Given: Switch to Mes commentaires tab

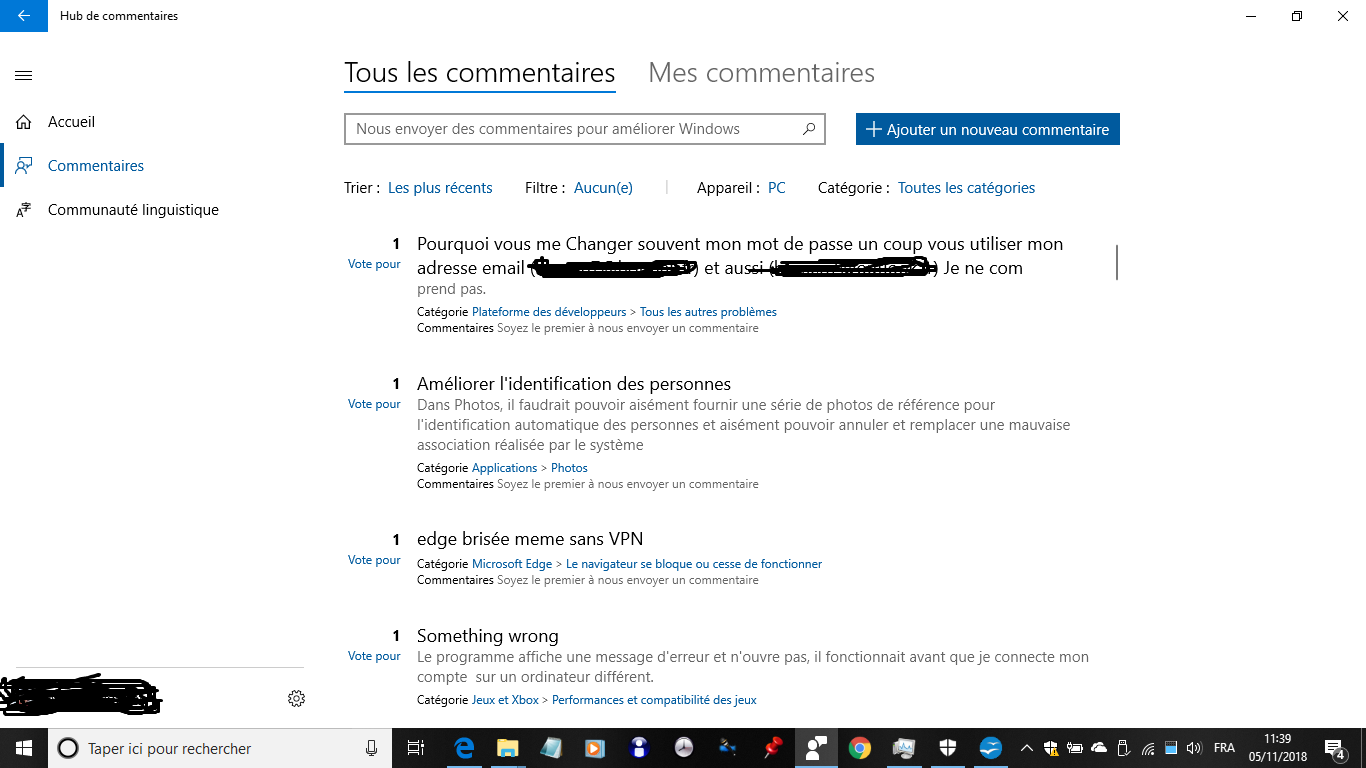Looking at the screenshot, I should [x=762, y=73].
